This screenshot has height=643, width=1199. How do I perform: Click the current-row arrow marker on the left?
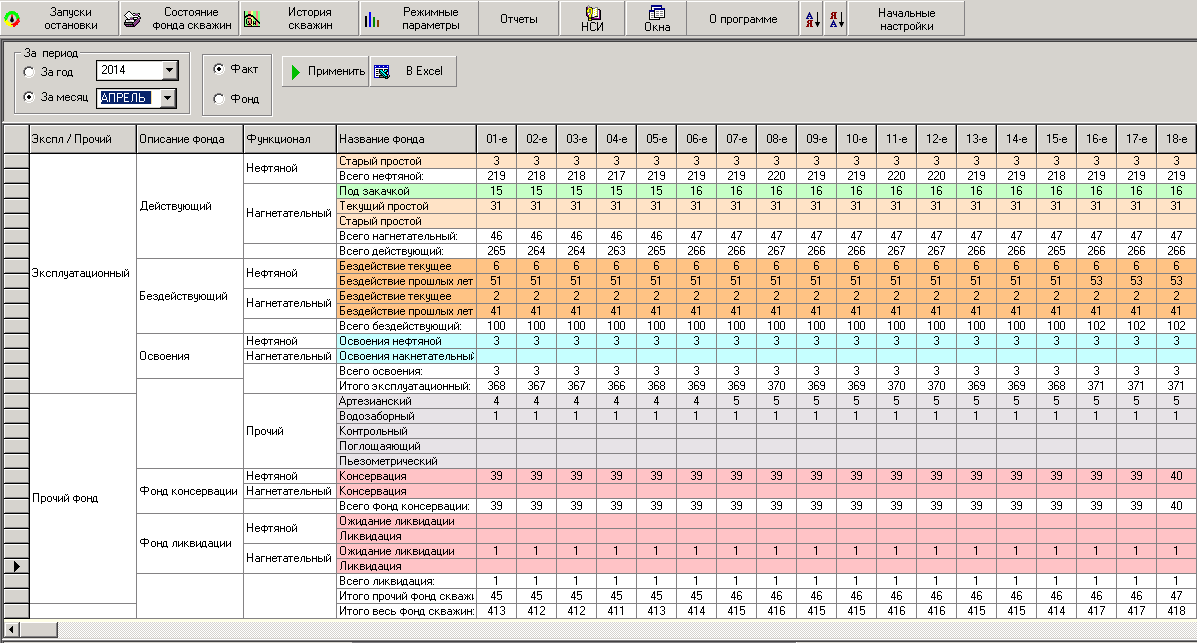coord(16,566)
